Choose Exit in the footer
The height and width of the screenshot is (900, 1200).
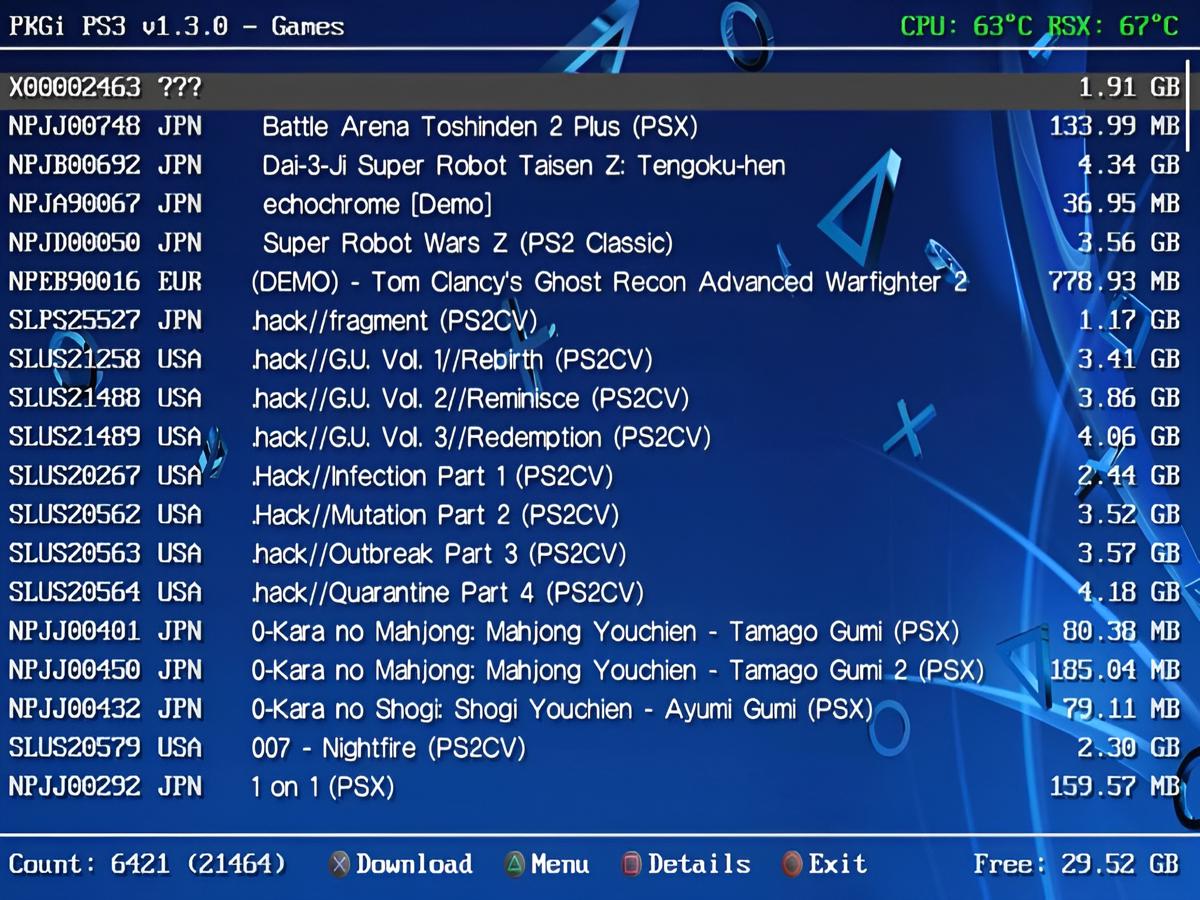[838, 864]
